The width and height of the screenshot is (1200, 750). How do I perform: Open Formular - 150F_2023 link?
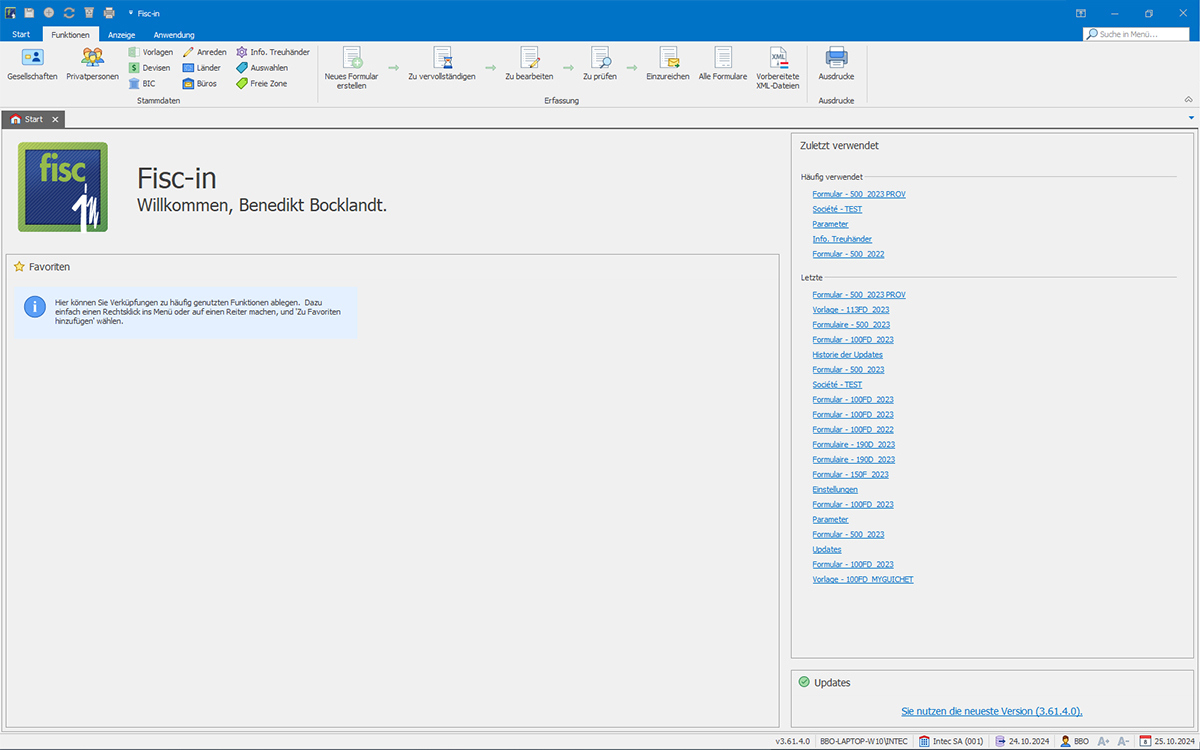(850, 475)
